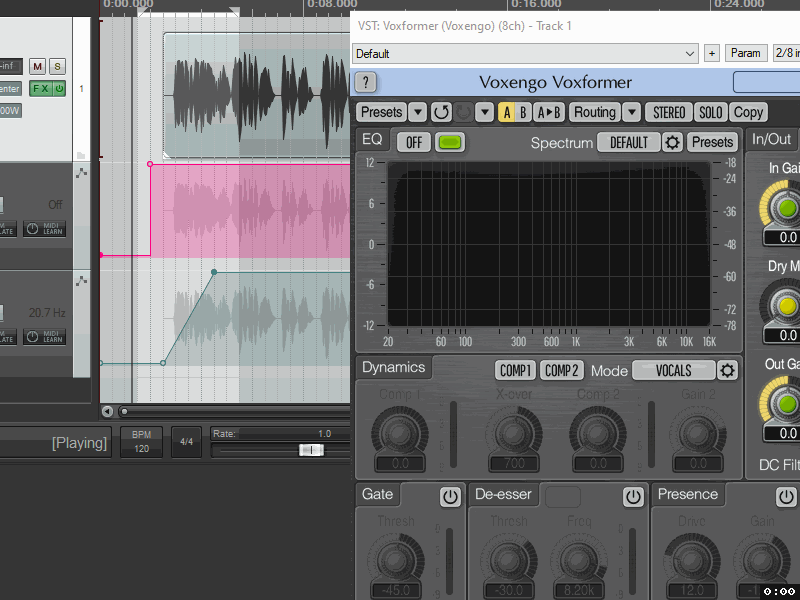Click the X-over knob
Screen dimensions: 800x600
coord(514,433)
